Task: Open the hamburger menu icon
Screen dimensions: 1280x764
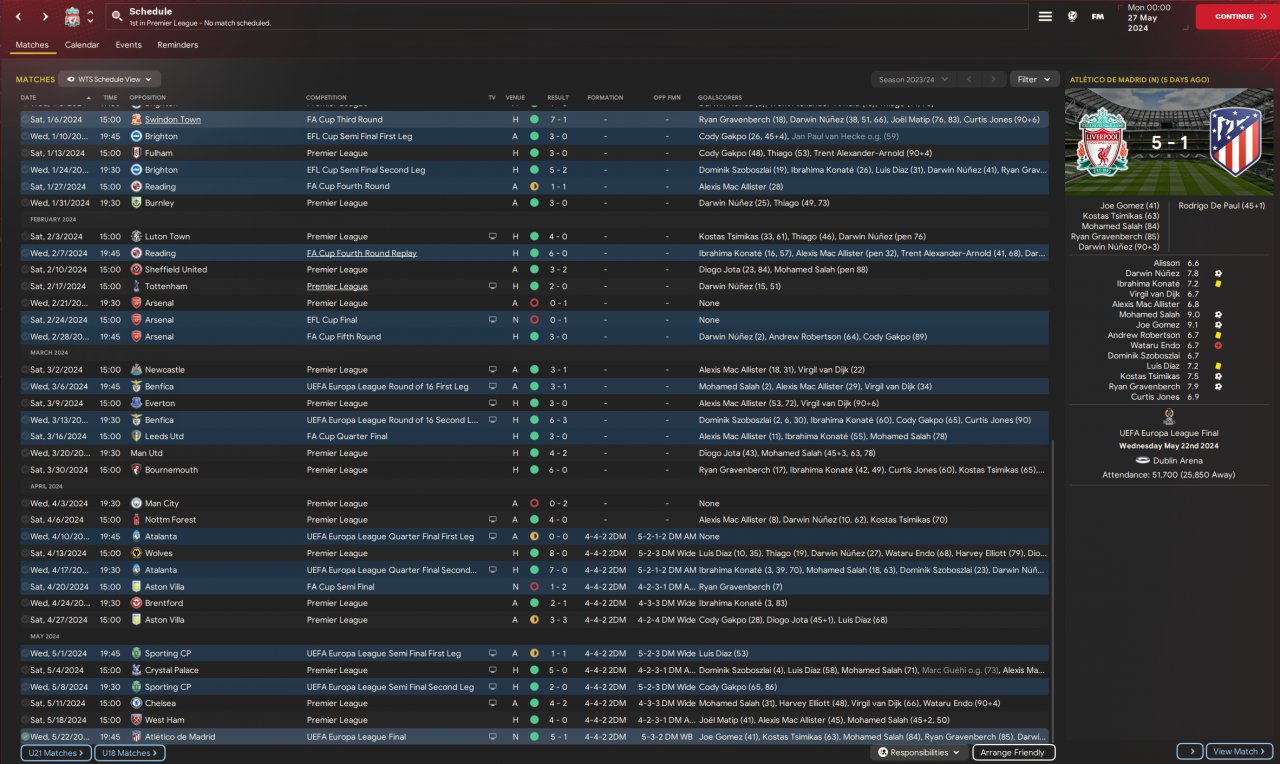Action: (x=1045, y=17)
